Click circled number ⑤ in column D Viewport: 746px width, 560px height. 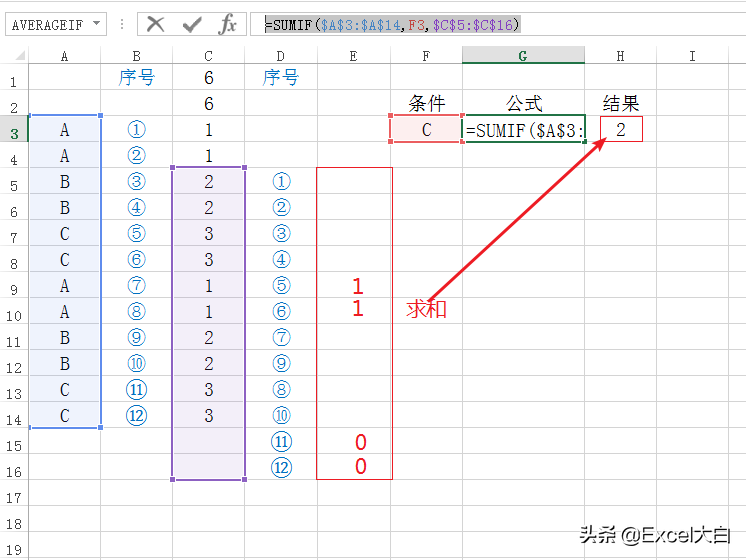[281, 285]
